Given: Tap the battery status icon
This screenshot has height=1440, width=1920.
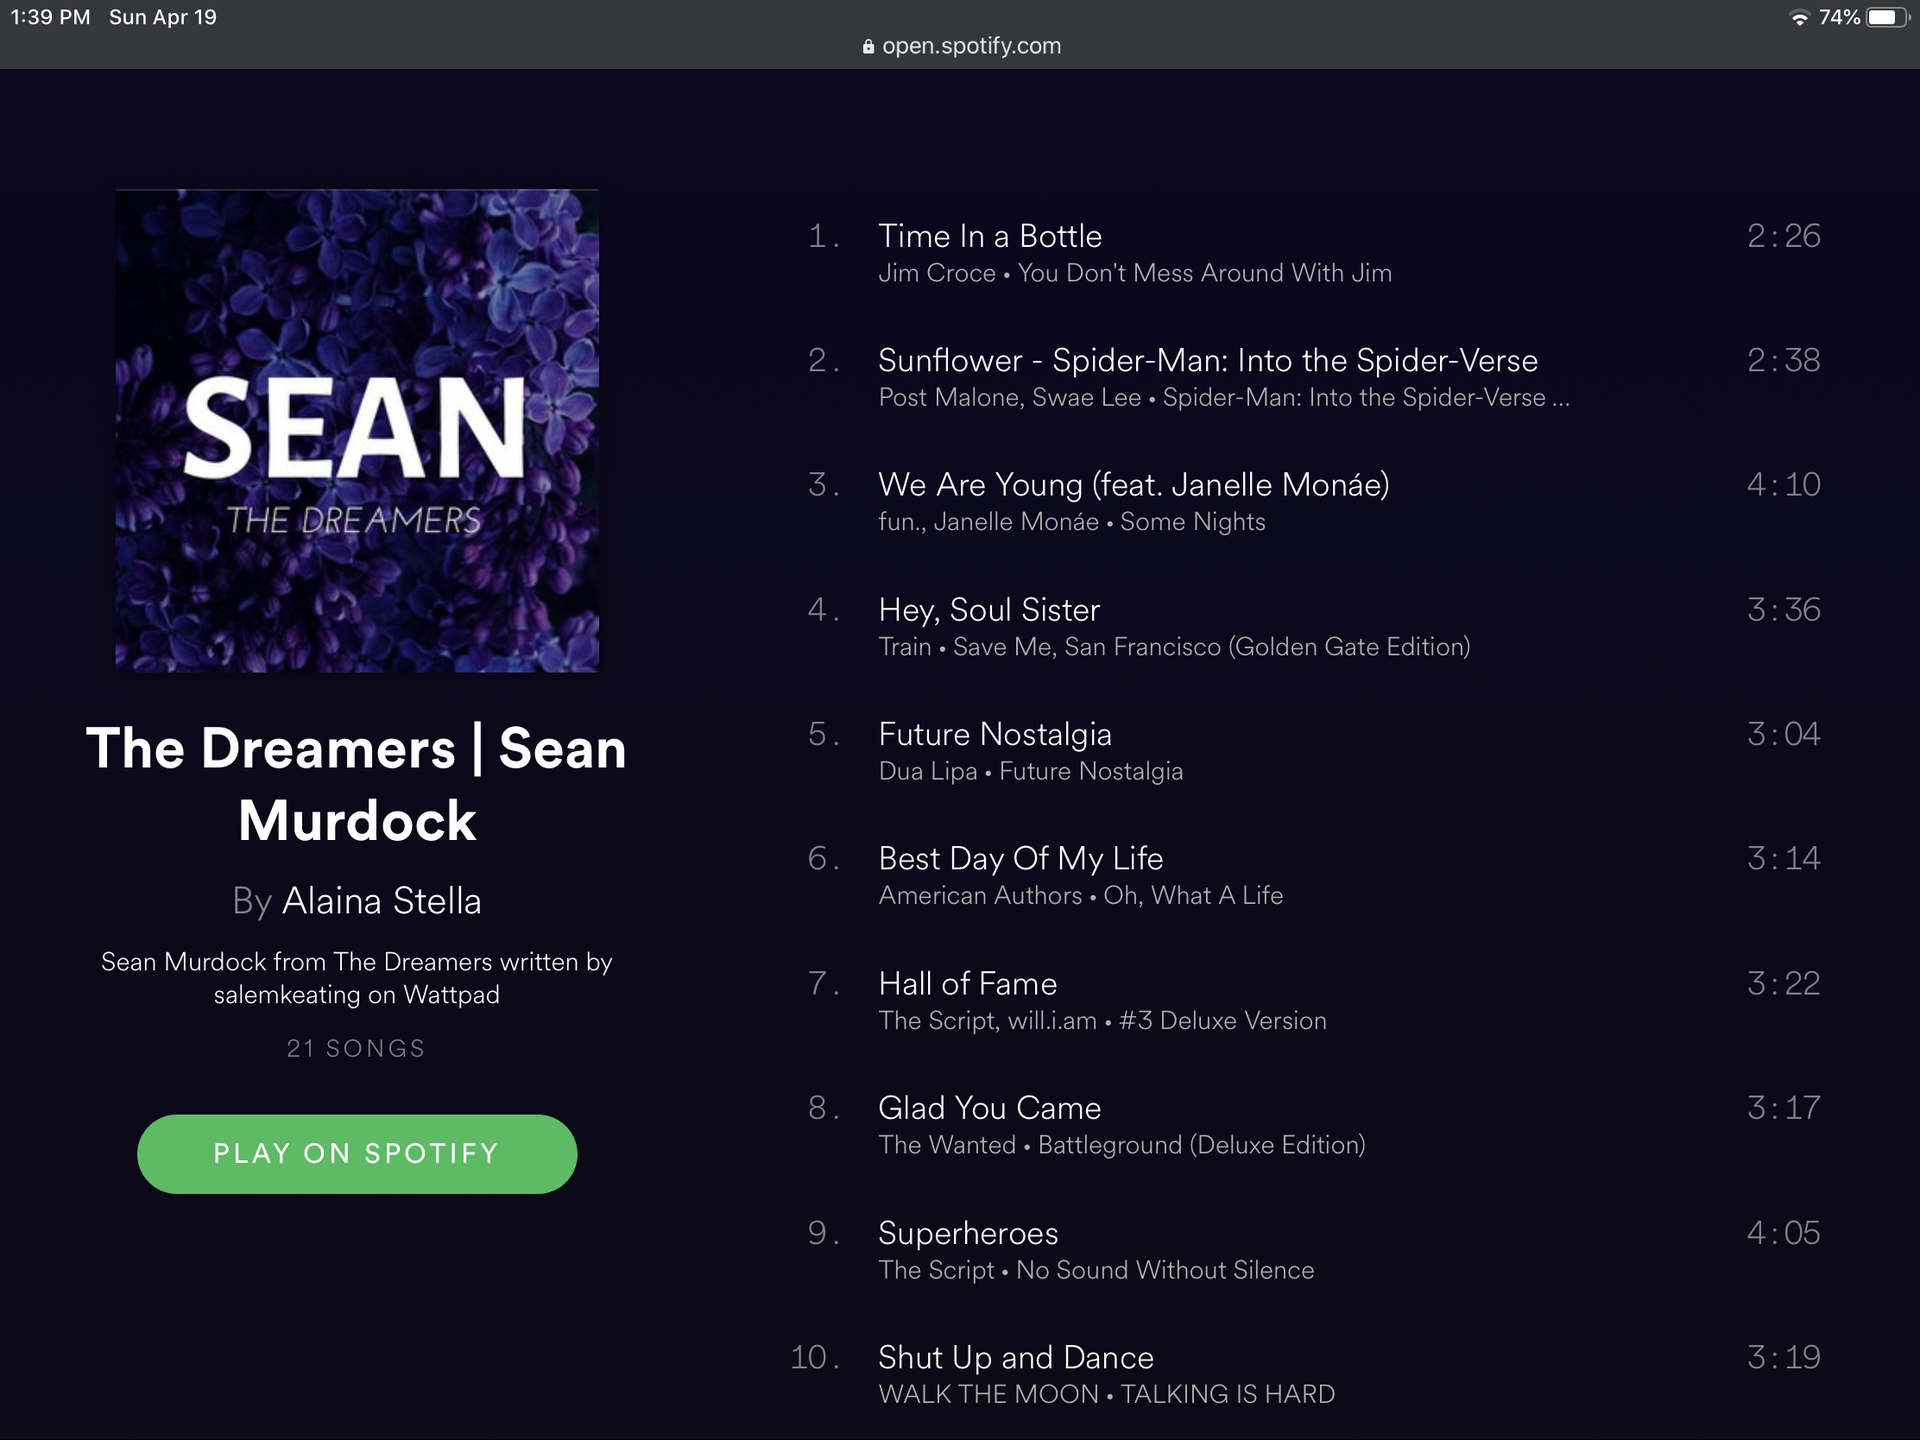Looking at the screenshot, I should click(x=1887, y=18).
